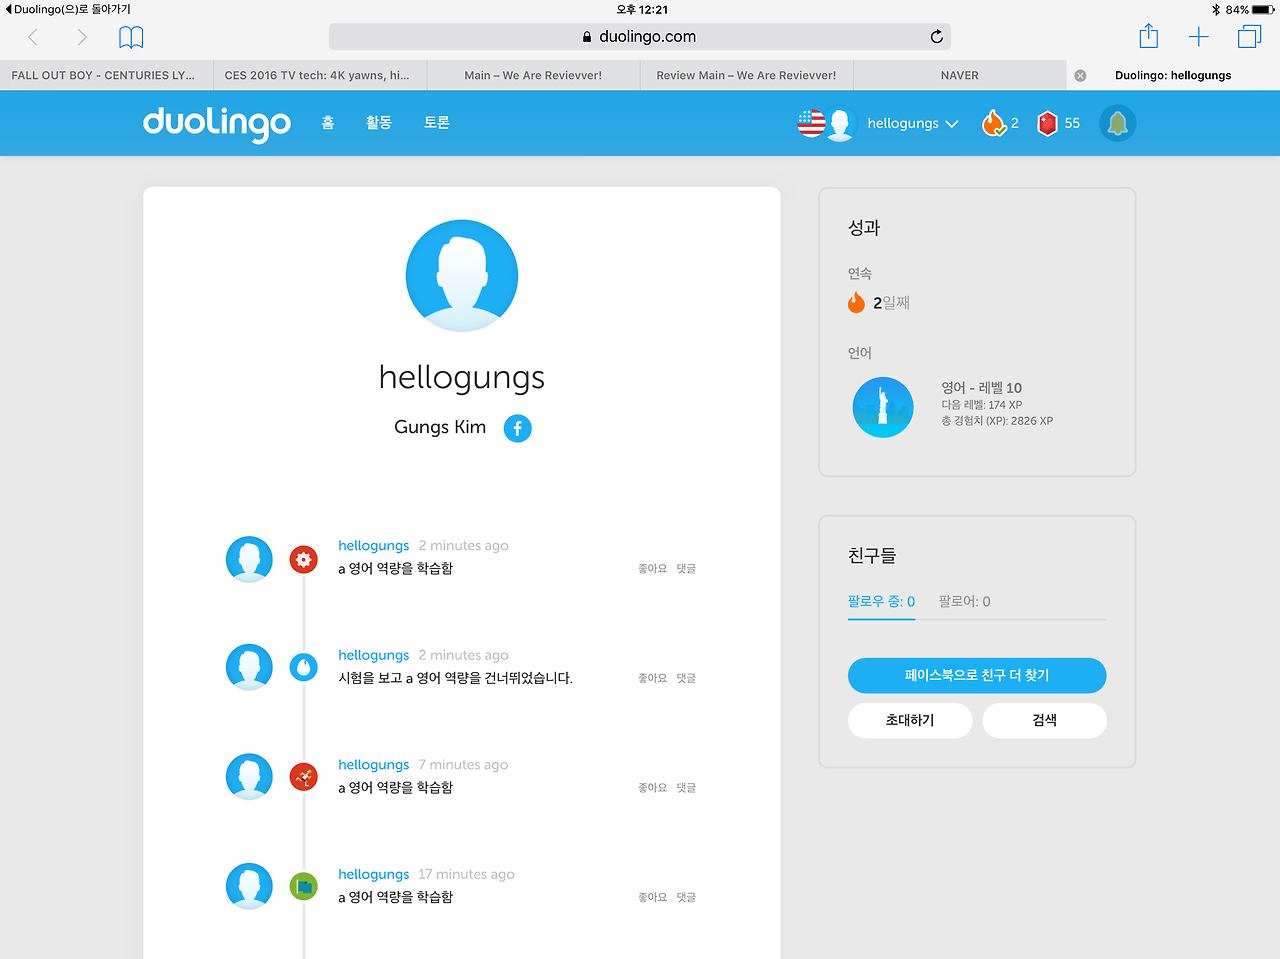Click 좋아요 on the top activity post
This screenshot has width=1280, height=959.
point(652,568)
